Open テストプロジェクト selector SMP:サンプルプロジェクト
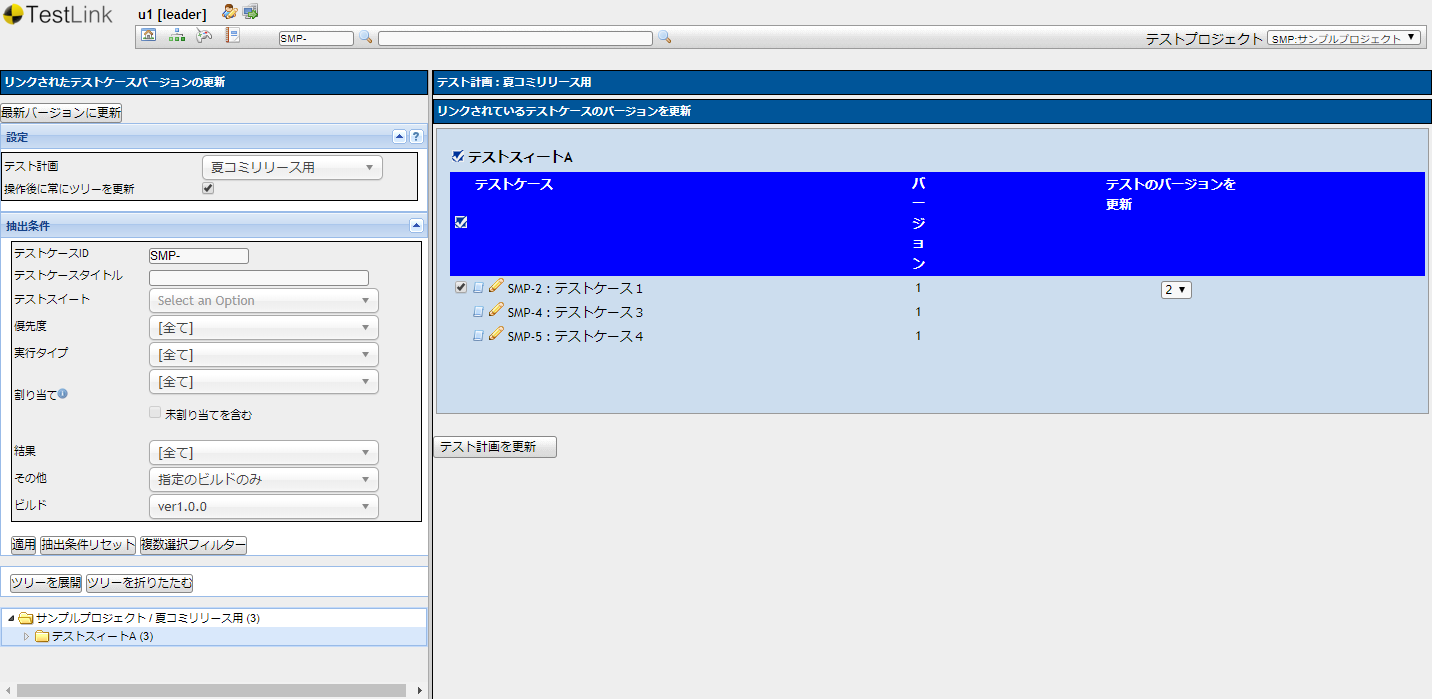The height and width of the screenshot is (699, 1432). 1344,38
